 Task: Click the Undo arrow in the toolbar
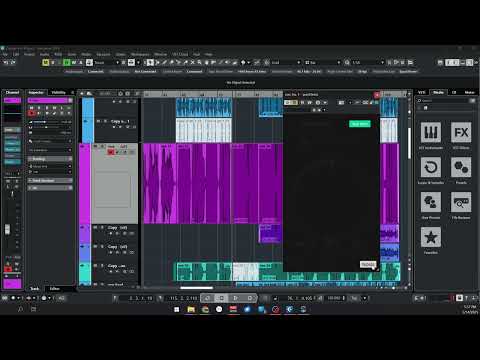click(x=6, y=62)
